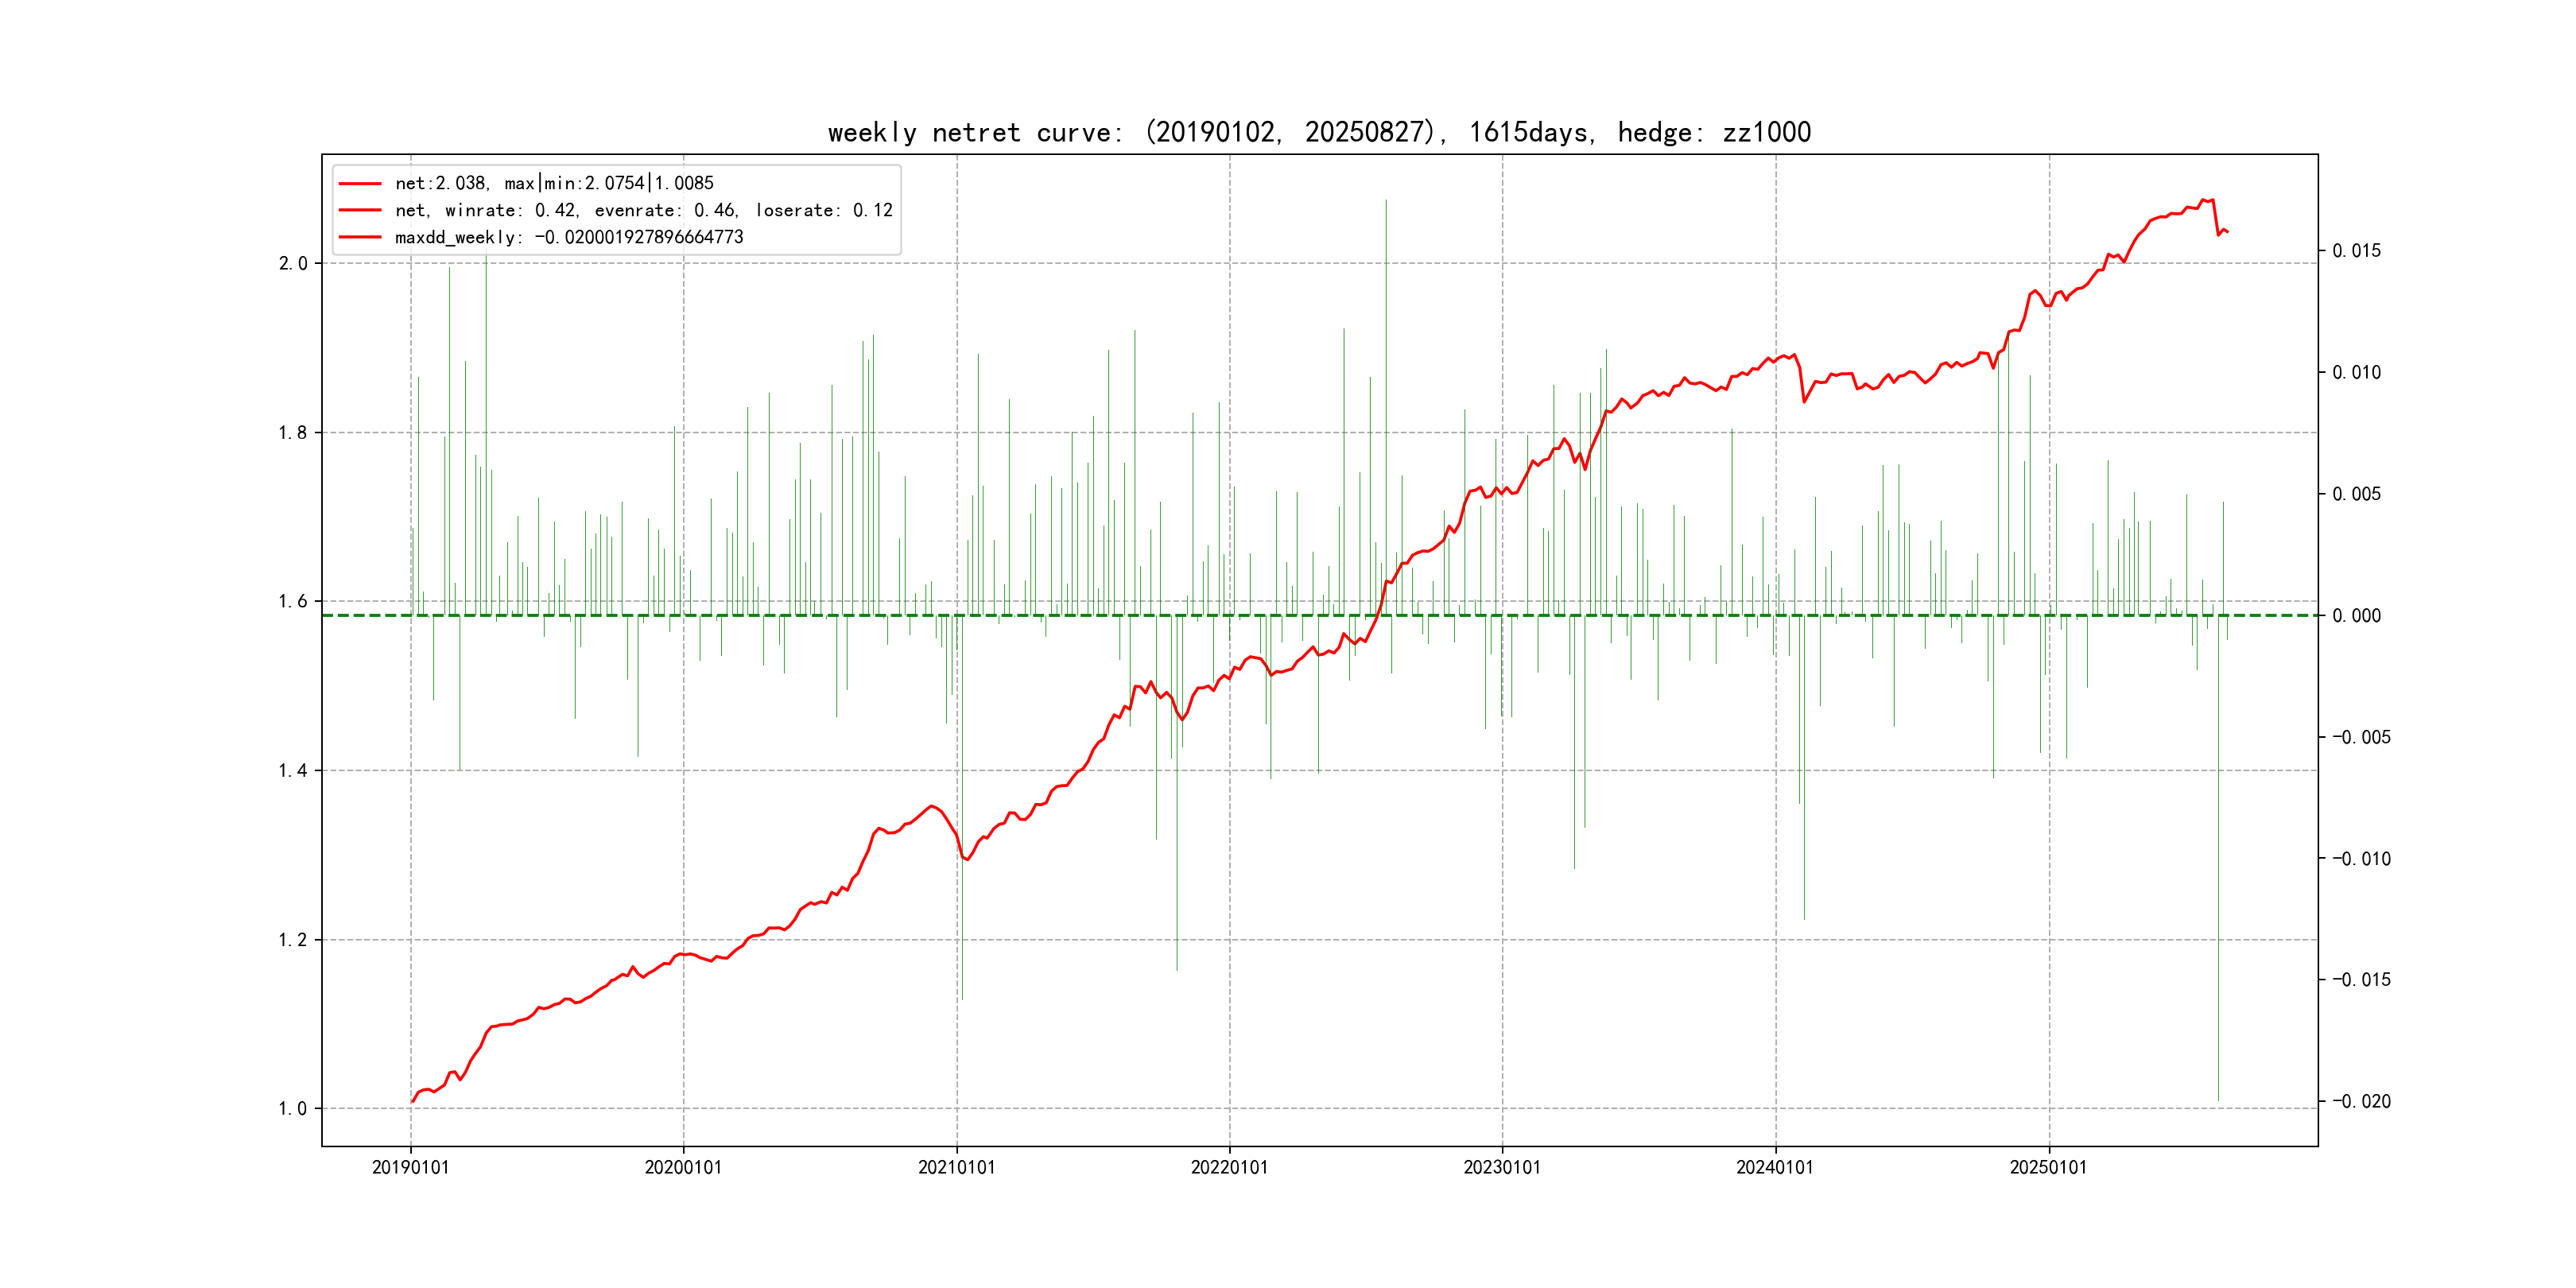2576x1288 pixels.
Task: Click the red line swatch beside 'net:2.038'
Action: click(360, 183)
